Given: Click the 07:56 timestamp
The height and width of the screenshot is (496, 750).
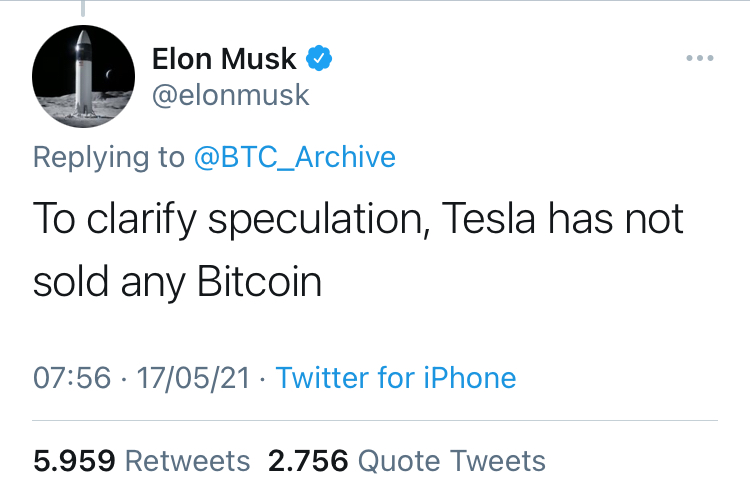Looking at the screenshot, I should pyautogui.click(x=72, y=378).
